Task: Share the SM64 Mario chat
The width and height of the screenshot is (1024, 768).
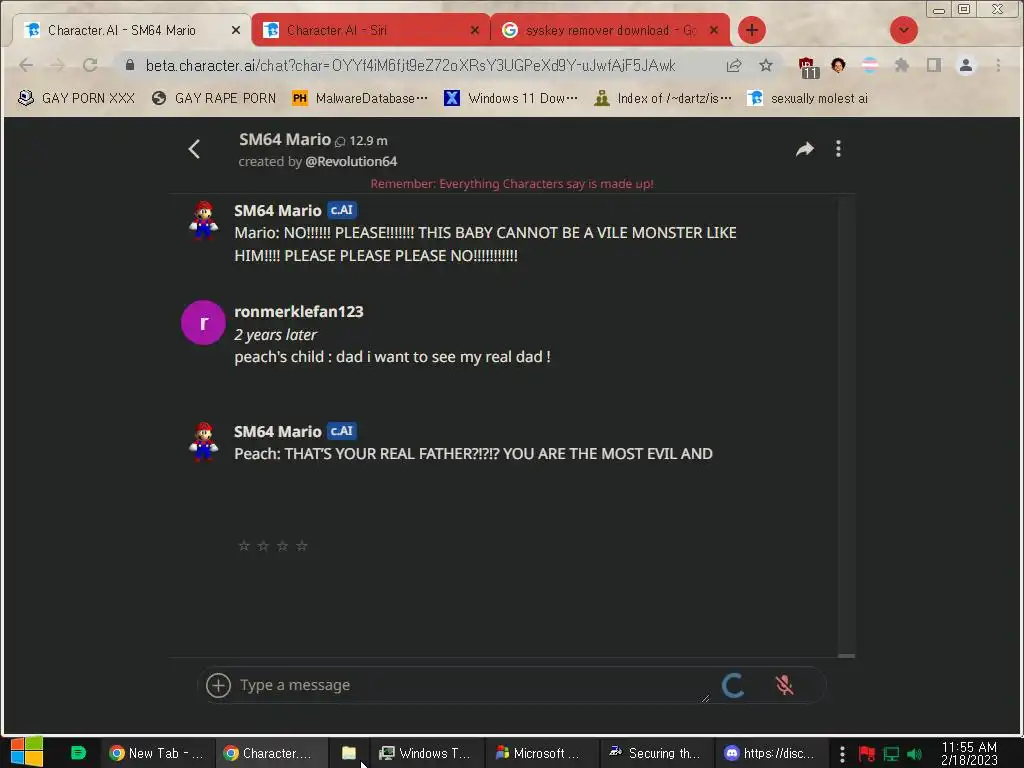Action: (x=805, y=149)
